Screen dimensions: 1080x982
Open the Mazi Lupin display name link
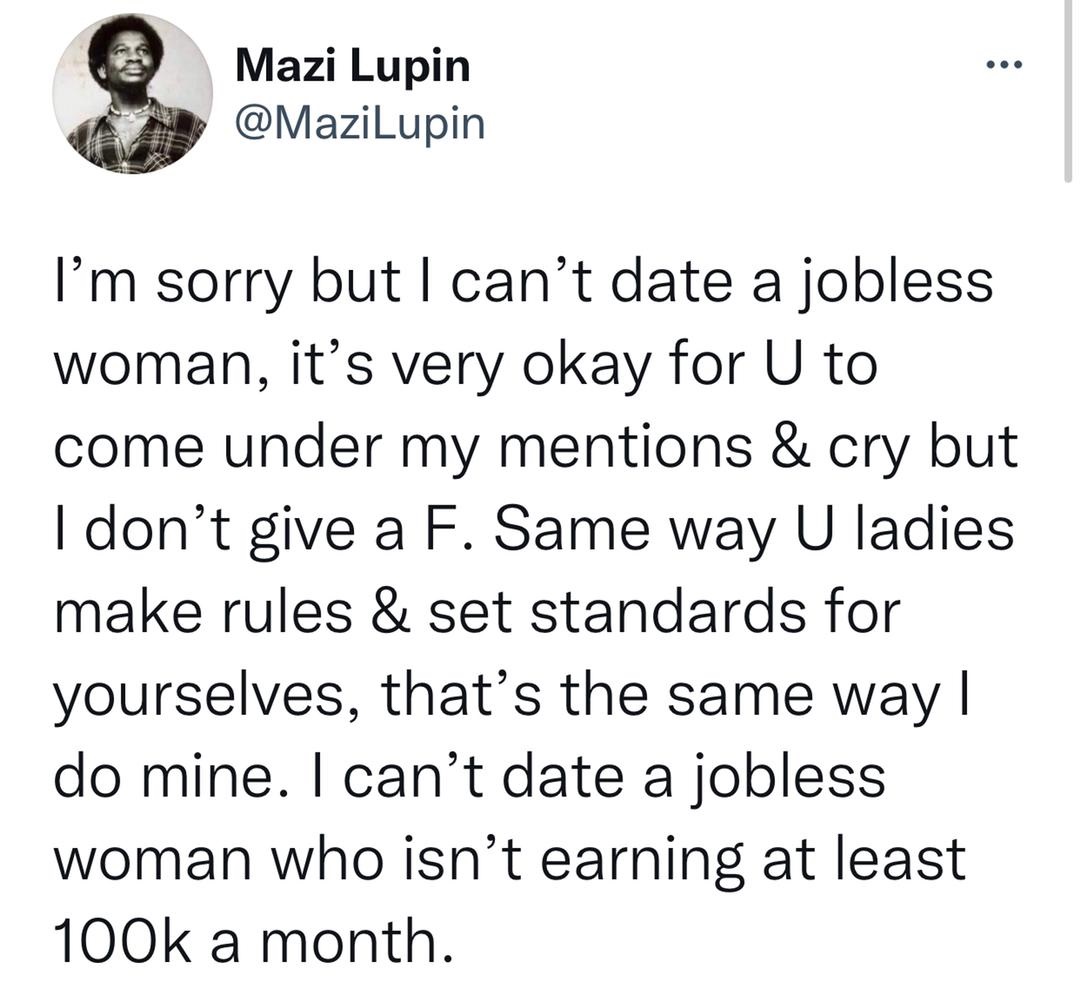(x=353, y=67)
